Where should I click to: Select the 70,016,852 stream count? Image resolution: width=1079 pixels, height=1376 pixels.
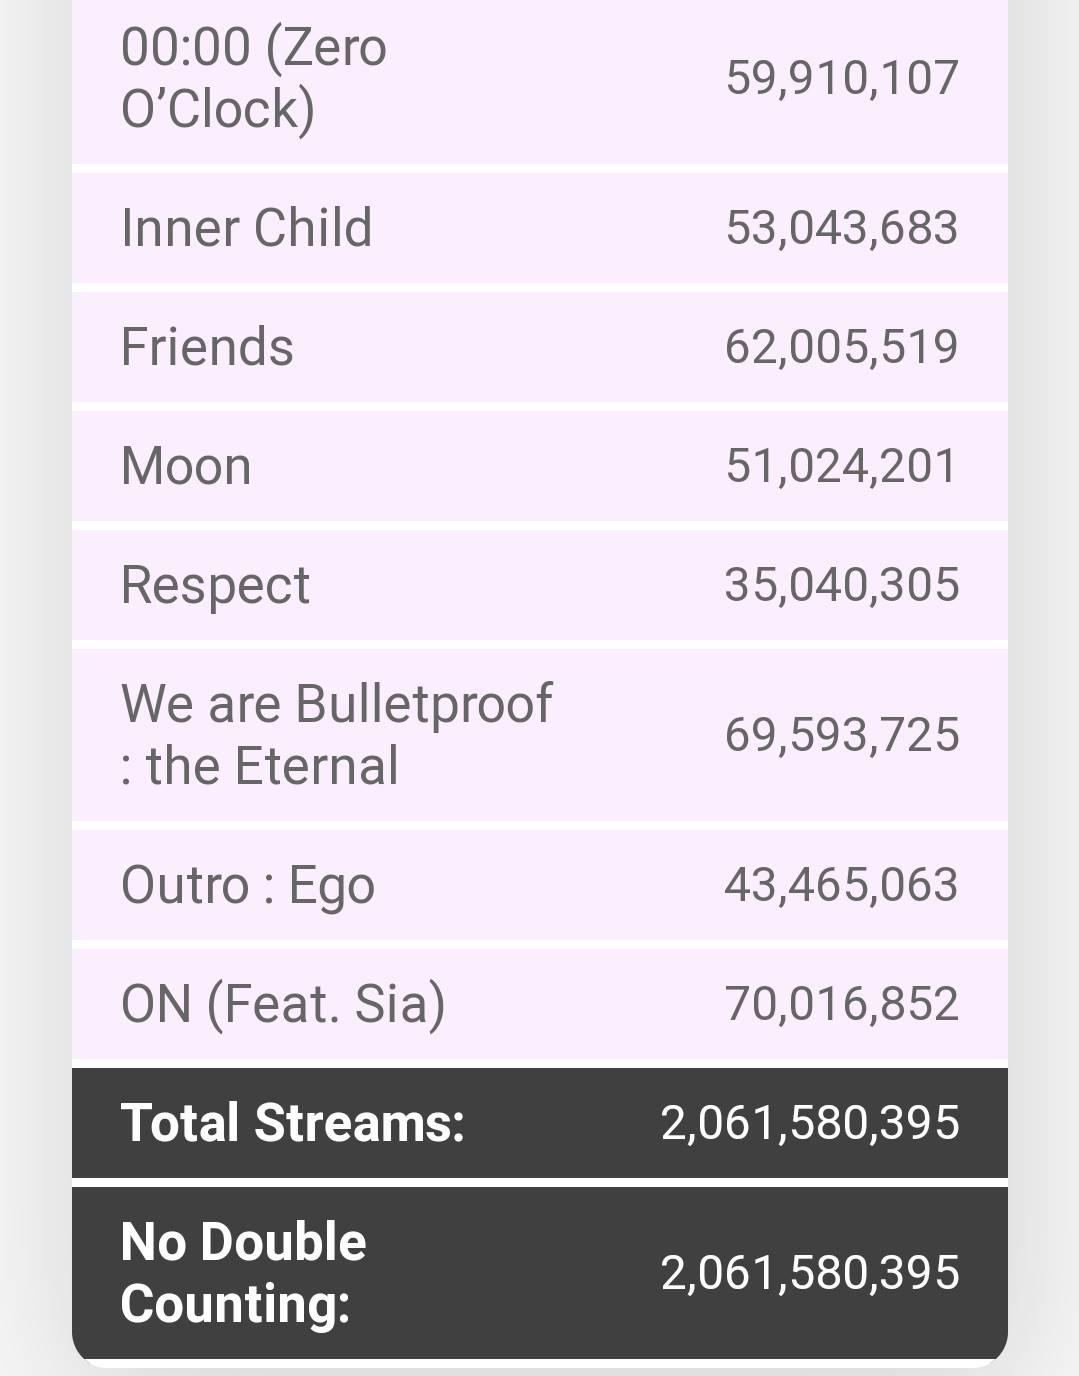(842, 1004)
